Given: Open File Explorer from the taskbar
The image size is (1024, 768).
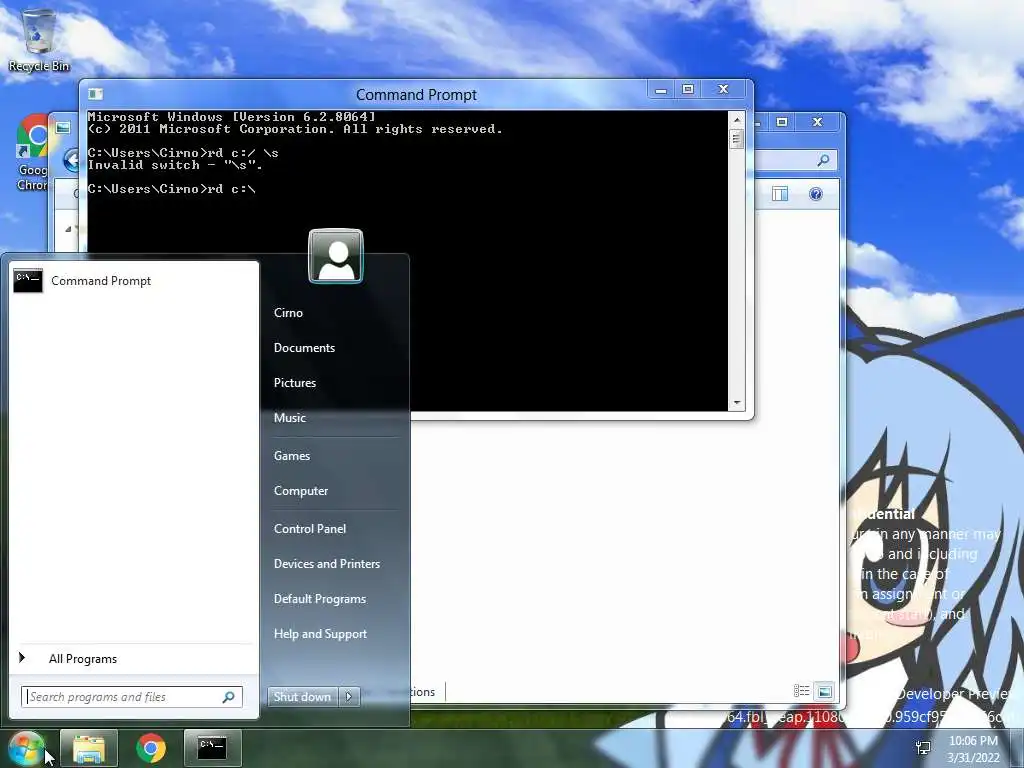Looking at the screenshot, I should [x=89, y=748].
